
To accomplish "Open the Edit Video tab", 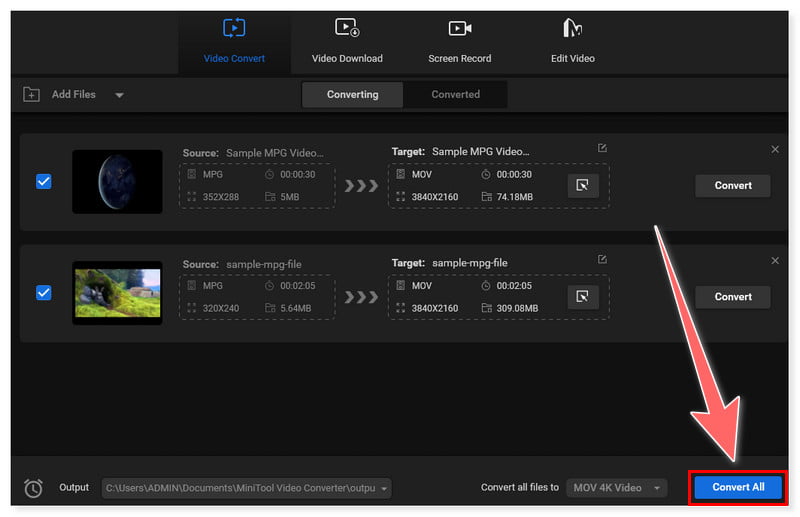I will (x=573, y=40).
